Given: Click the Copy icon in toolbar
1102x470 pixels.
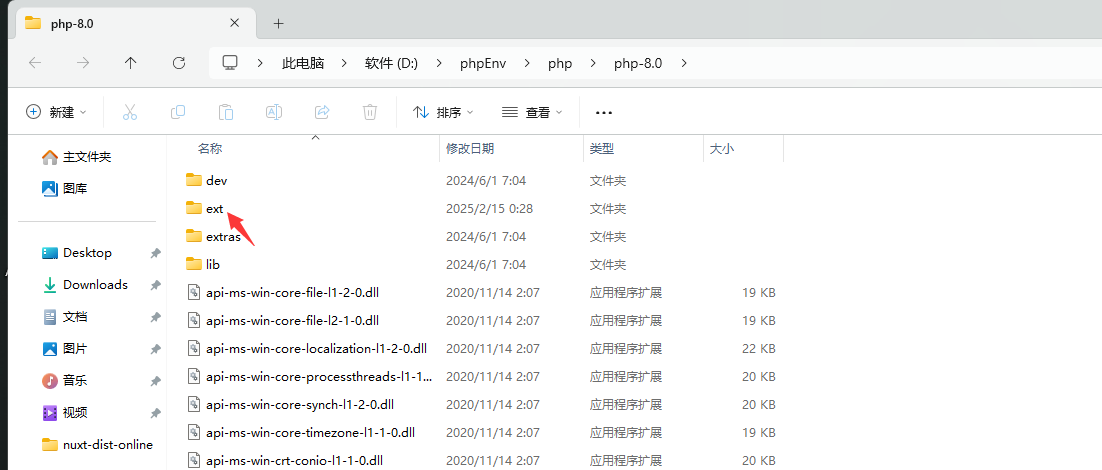Looking at the screenshot, I should click(178, 112).
